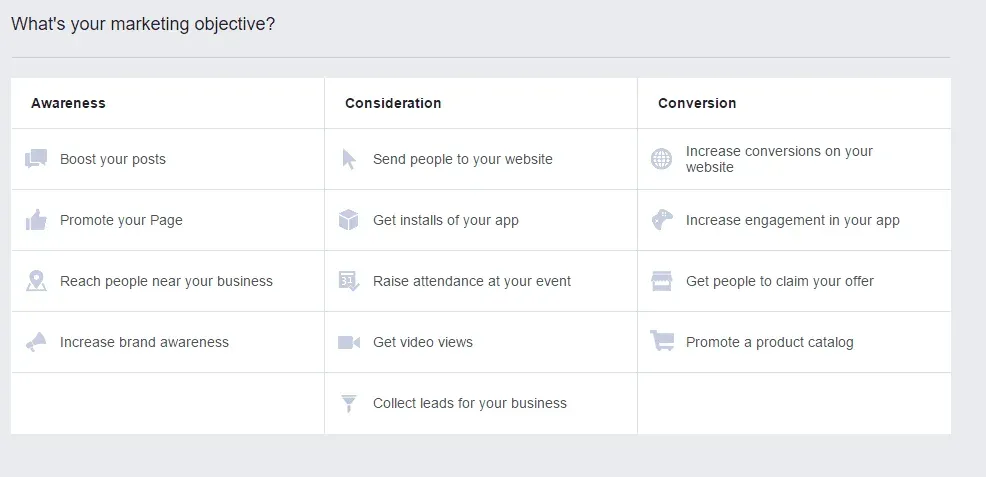This screenshot has width=986, height=477.
Task: Click the Consideration column header
Action: click(x=393, y=103)
